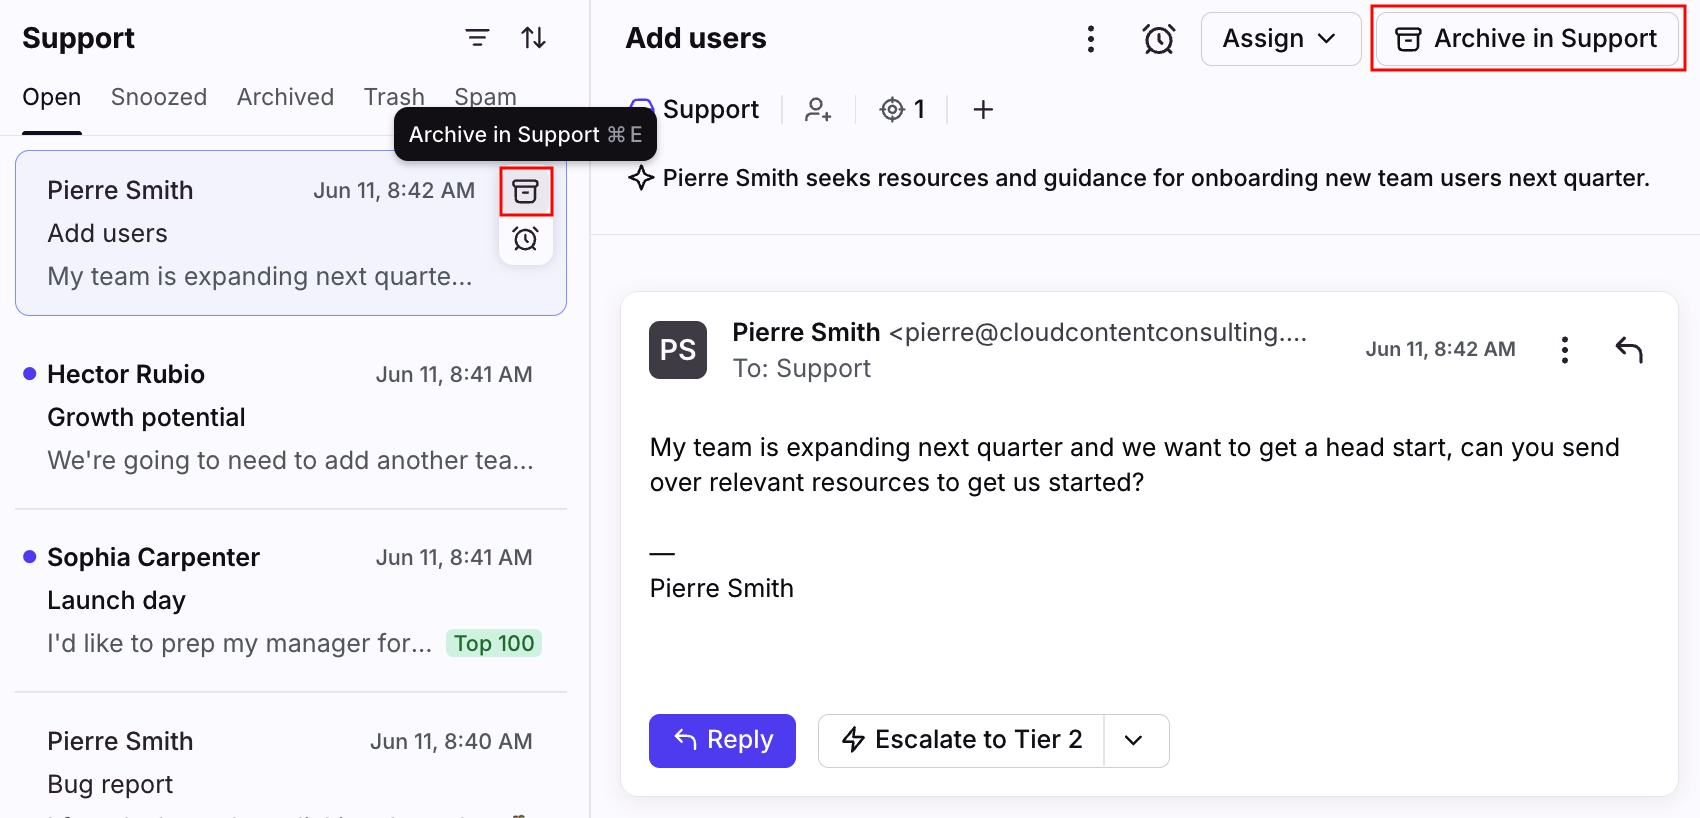Switch to the Archived tab
This screenshot has width=1700, height=818.
click(x=285, y=98)
